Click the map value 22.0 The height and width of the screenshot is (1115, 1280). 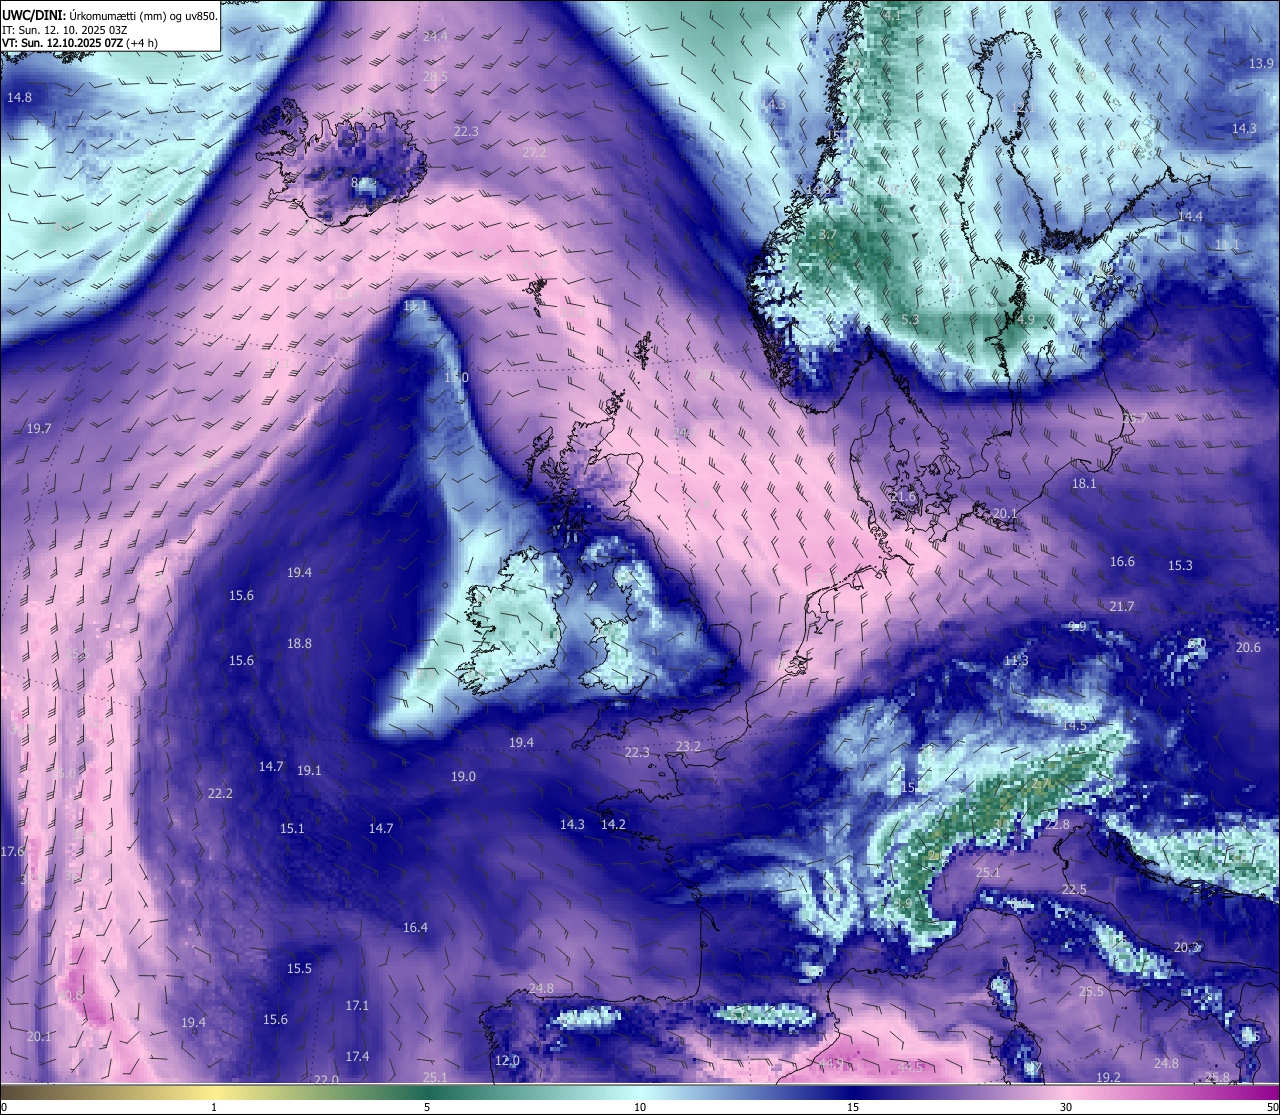point(326,1080)
